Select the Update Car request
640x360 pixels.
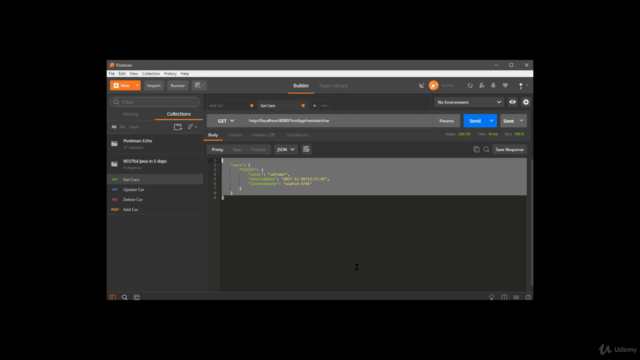[155, 189]
